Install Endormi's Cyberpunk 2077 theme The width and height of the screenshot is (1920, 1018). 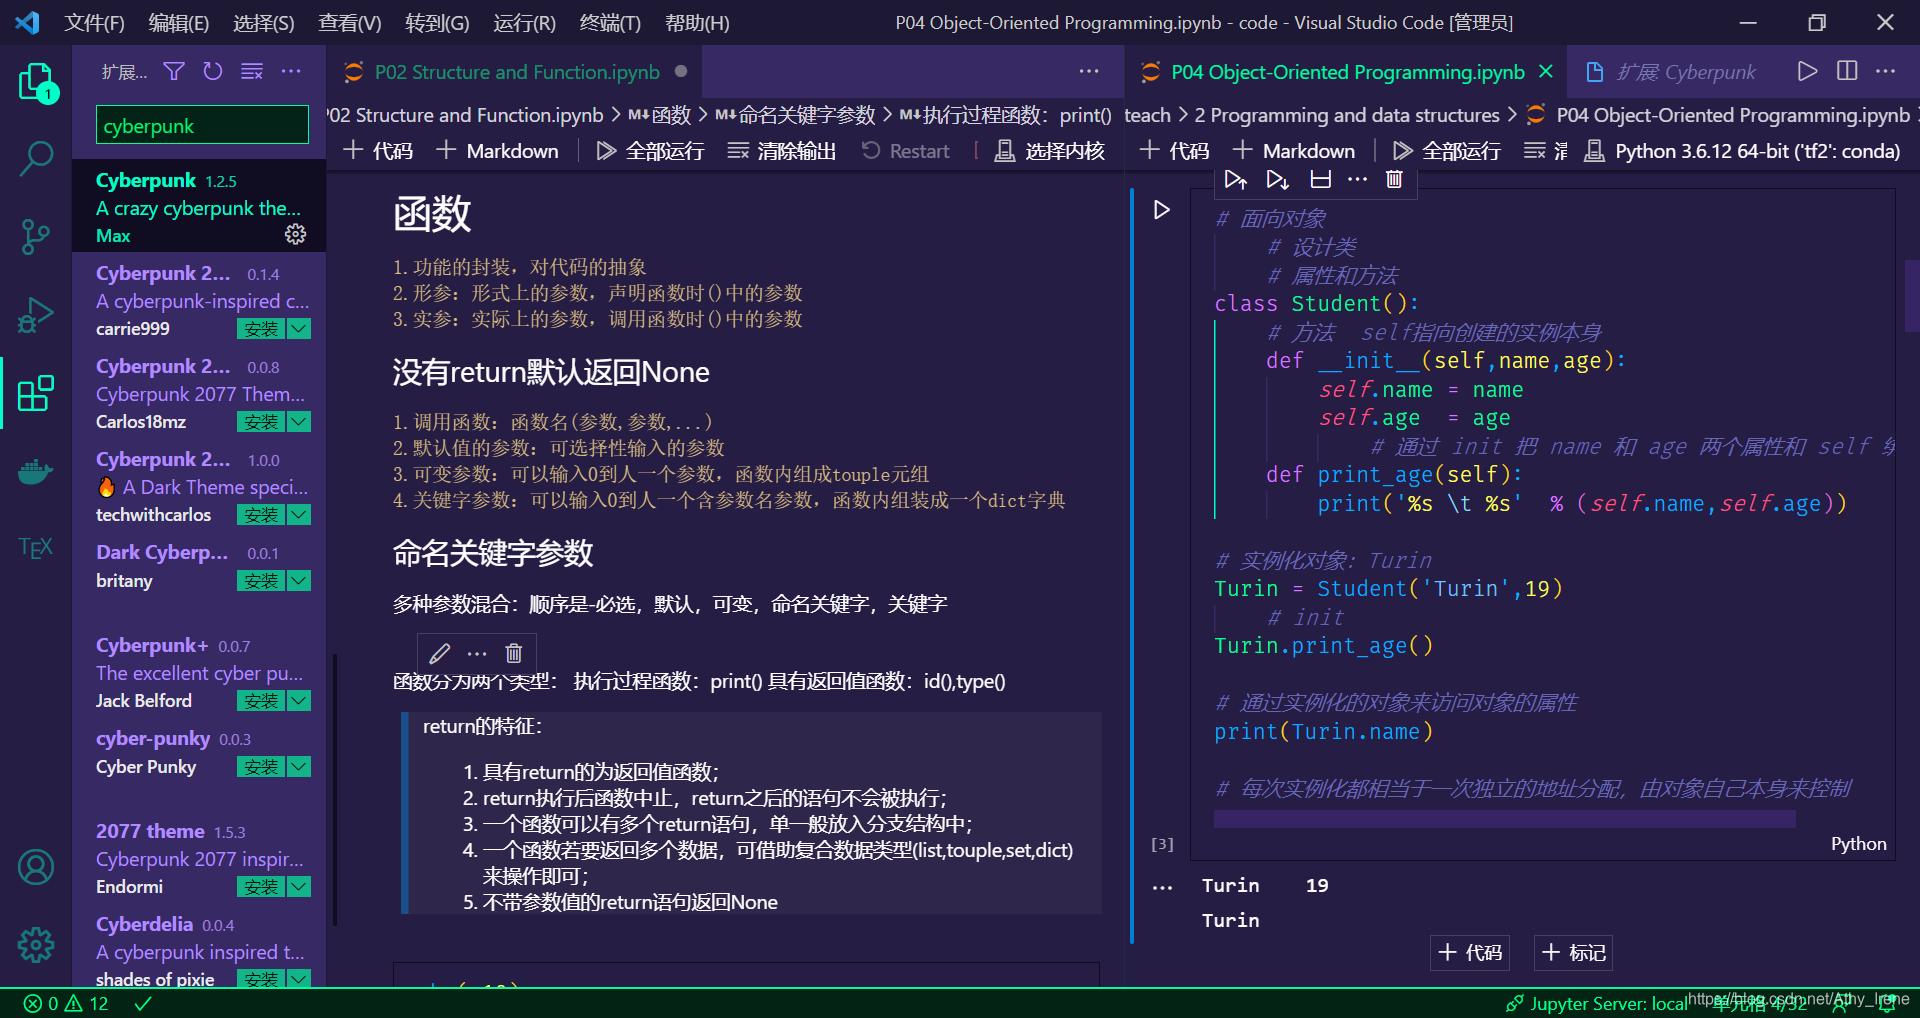coord(260,886)
